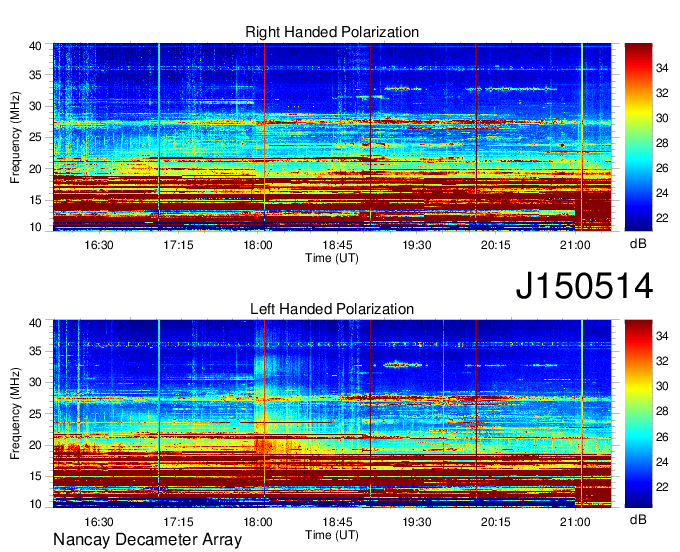Screen dimensions: 680x552
Task: Pick the 18:45 tick under left-handed plot
Action: (337, 522)
